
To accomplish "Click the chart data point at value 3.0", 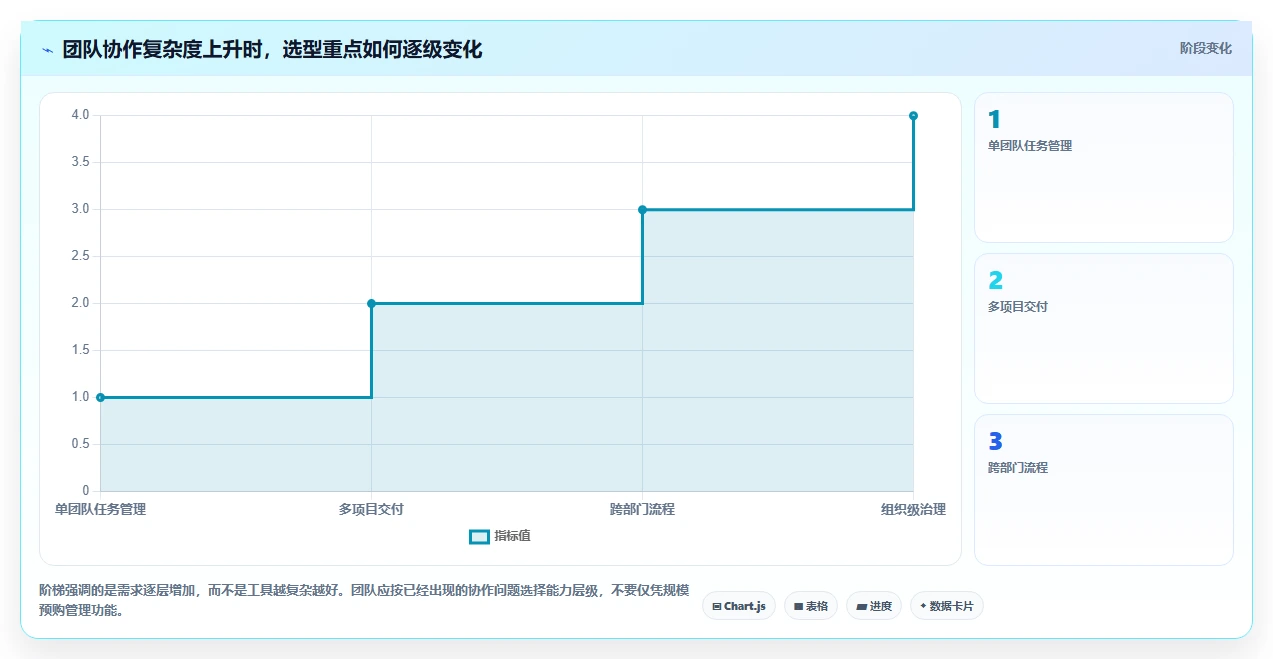I will point(642,209).
